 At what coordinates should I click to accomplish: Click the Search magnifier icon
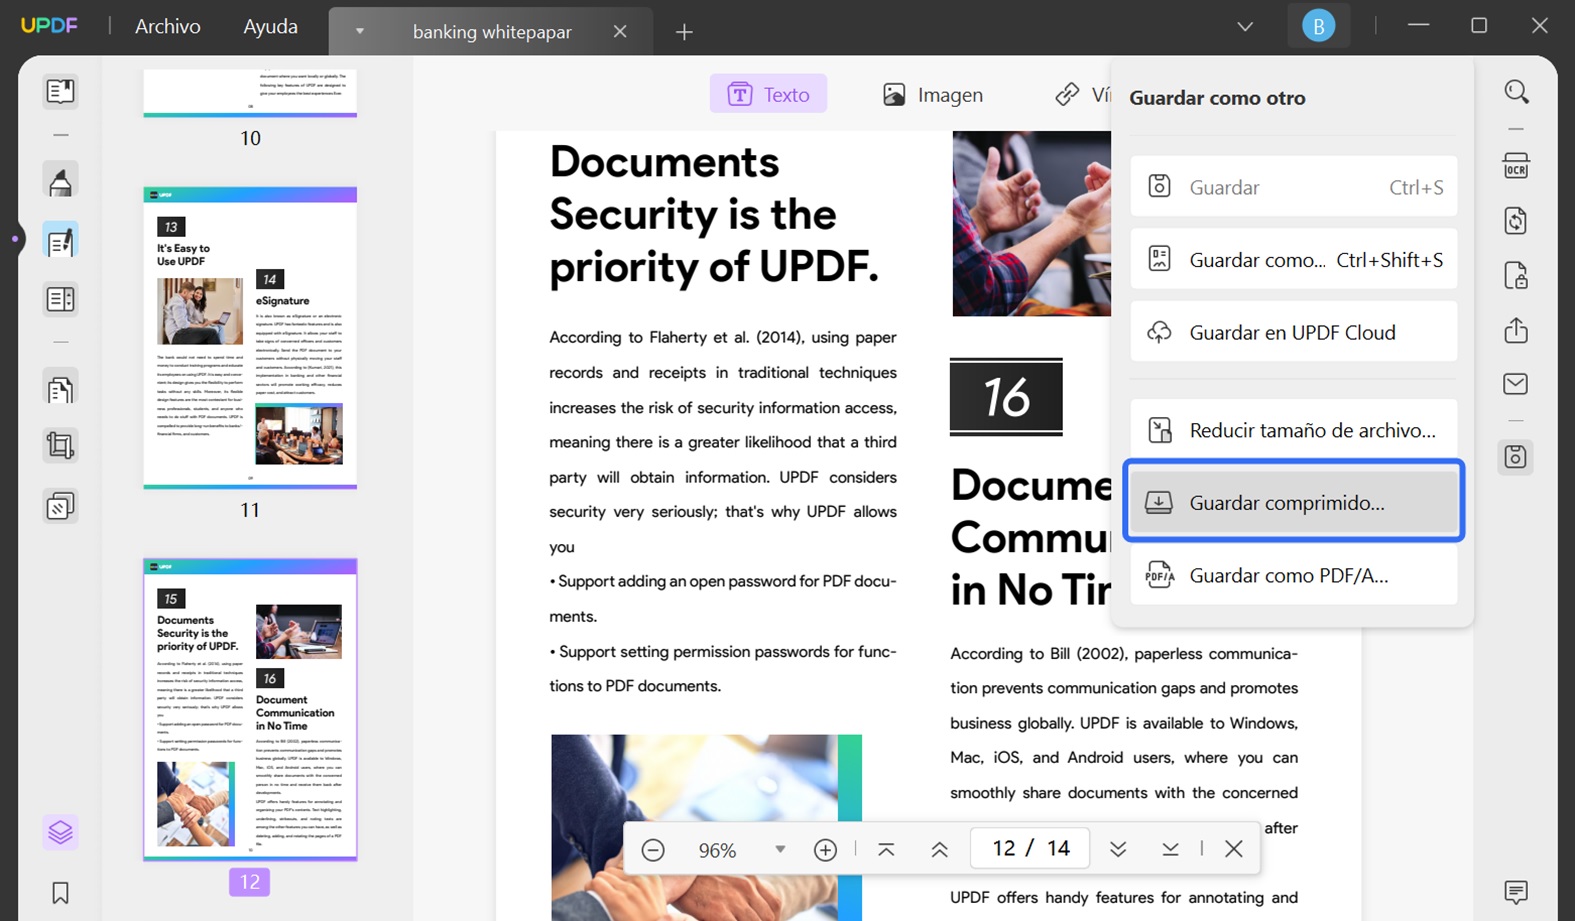[1516, 92]
